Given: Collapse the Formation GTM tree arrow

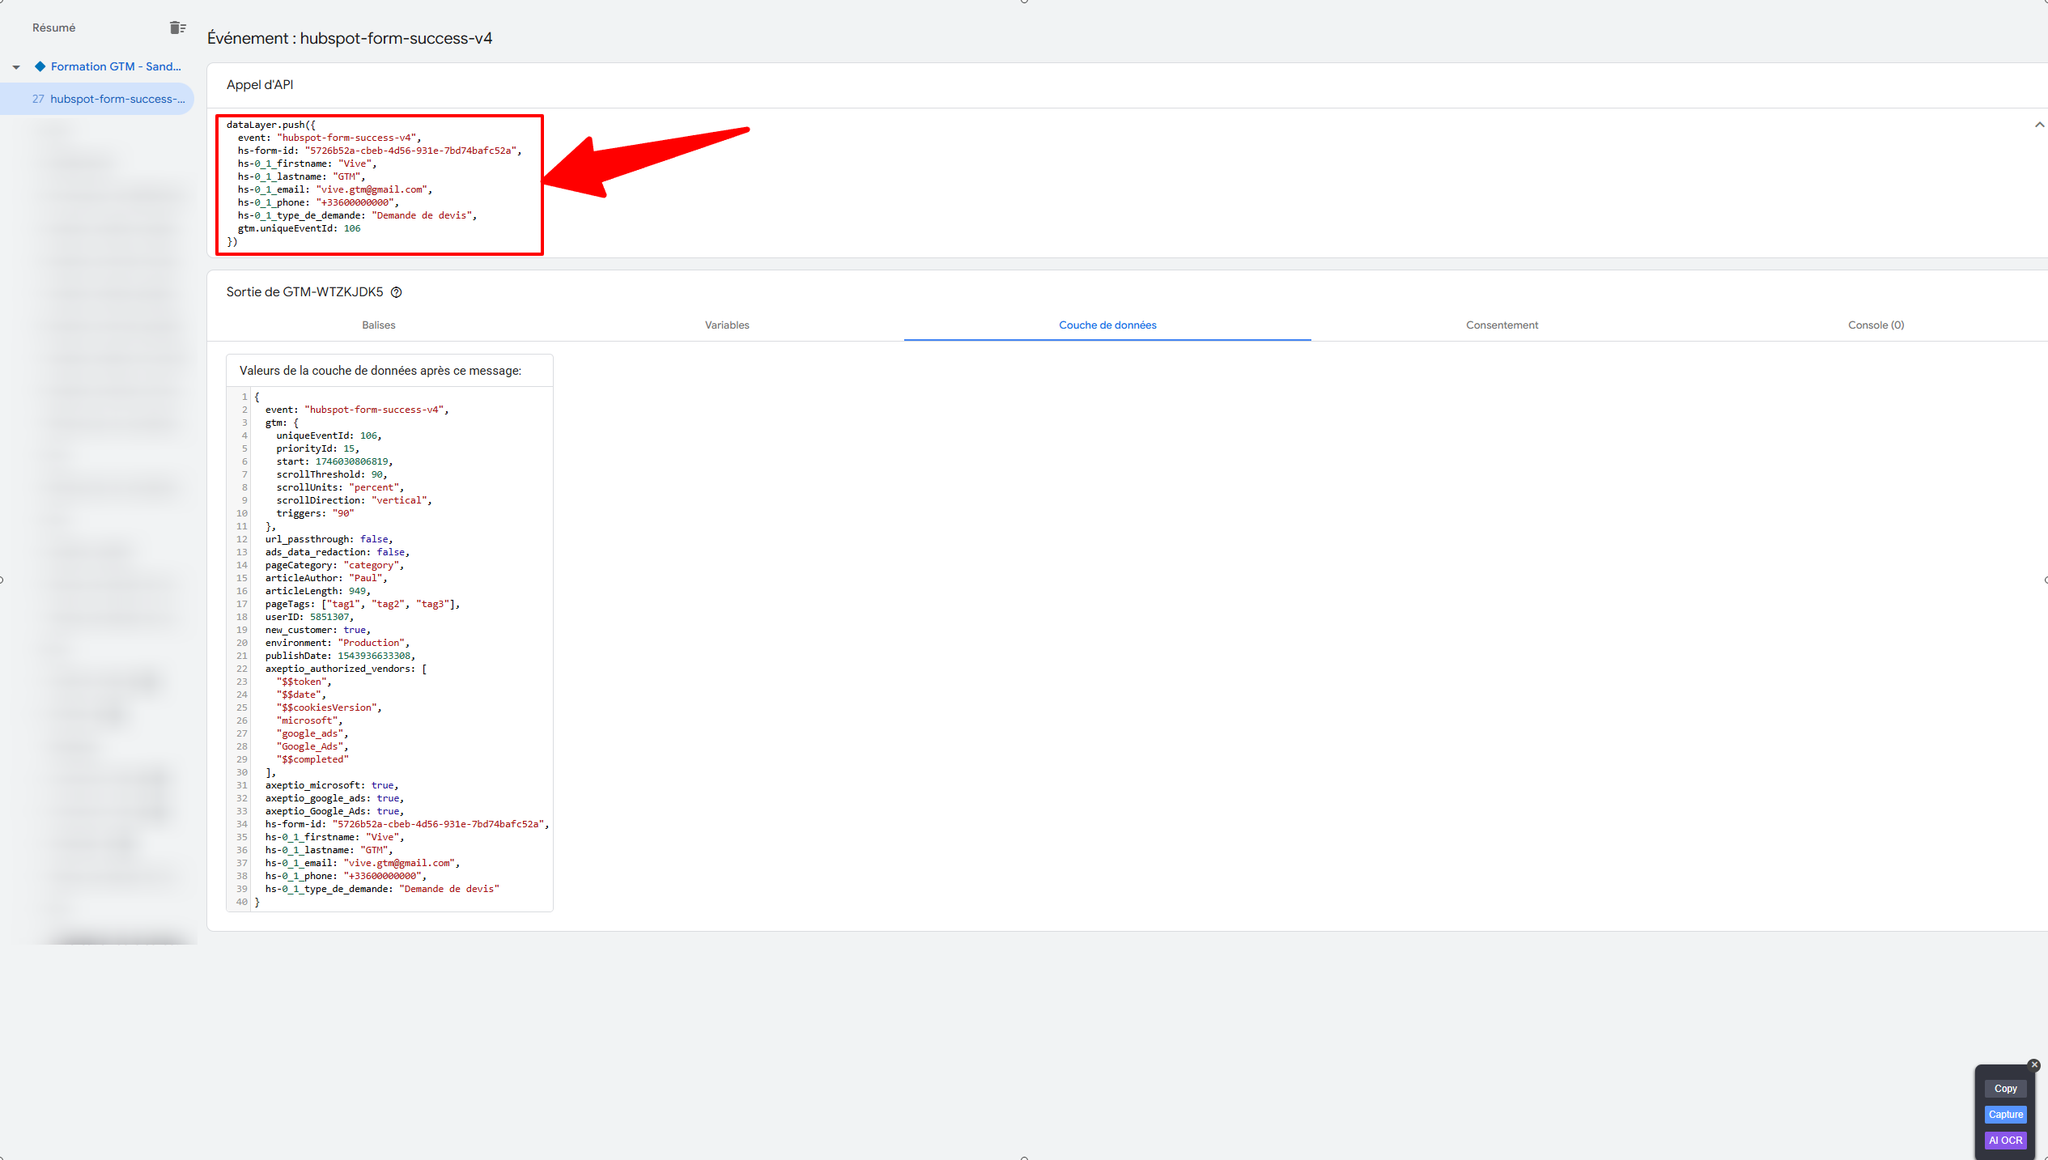Looking at the screenshot, I should pyautogui.click(x=16, y=67).
